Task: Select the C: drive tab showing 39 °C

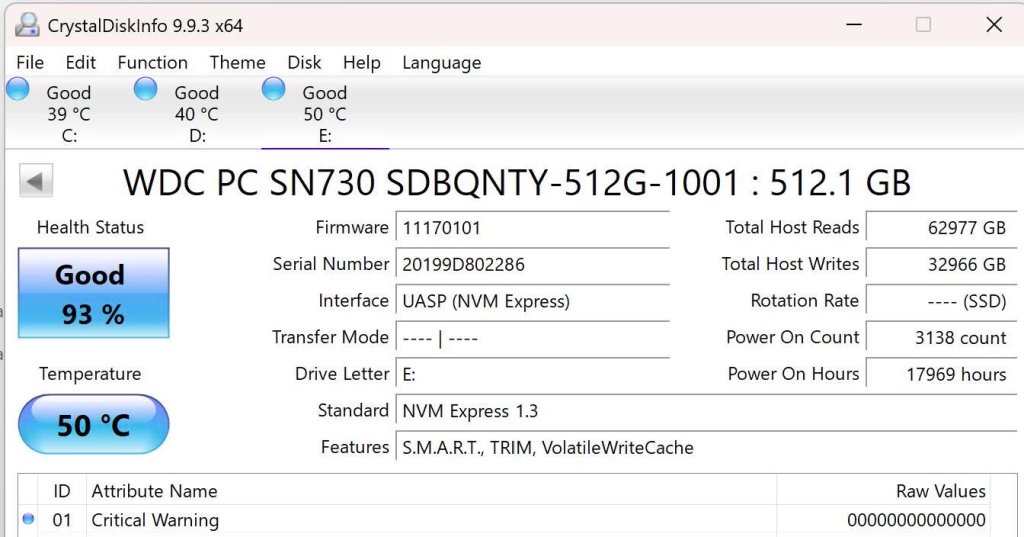Action: (x=69, y=114)
